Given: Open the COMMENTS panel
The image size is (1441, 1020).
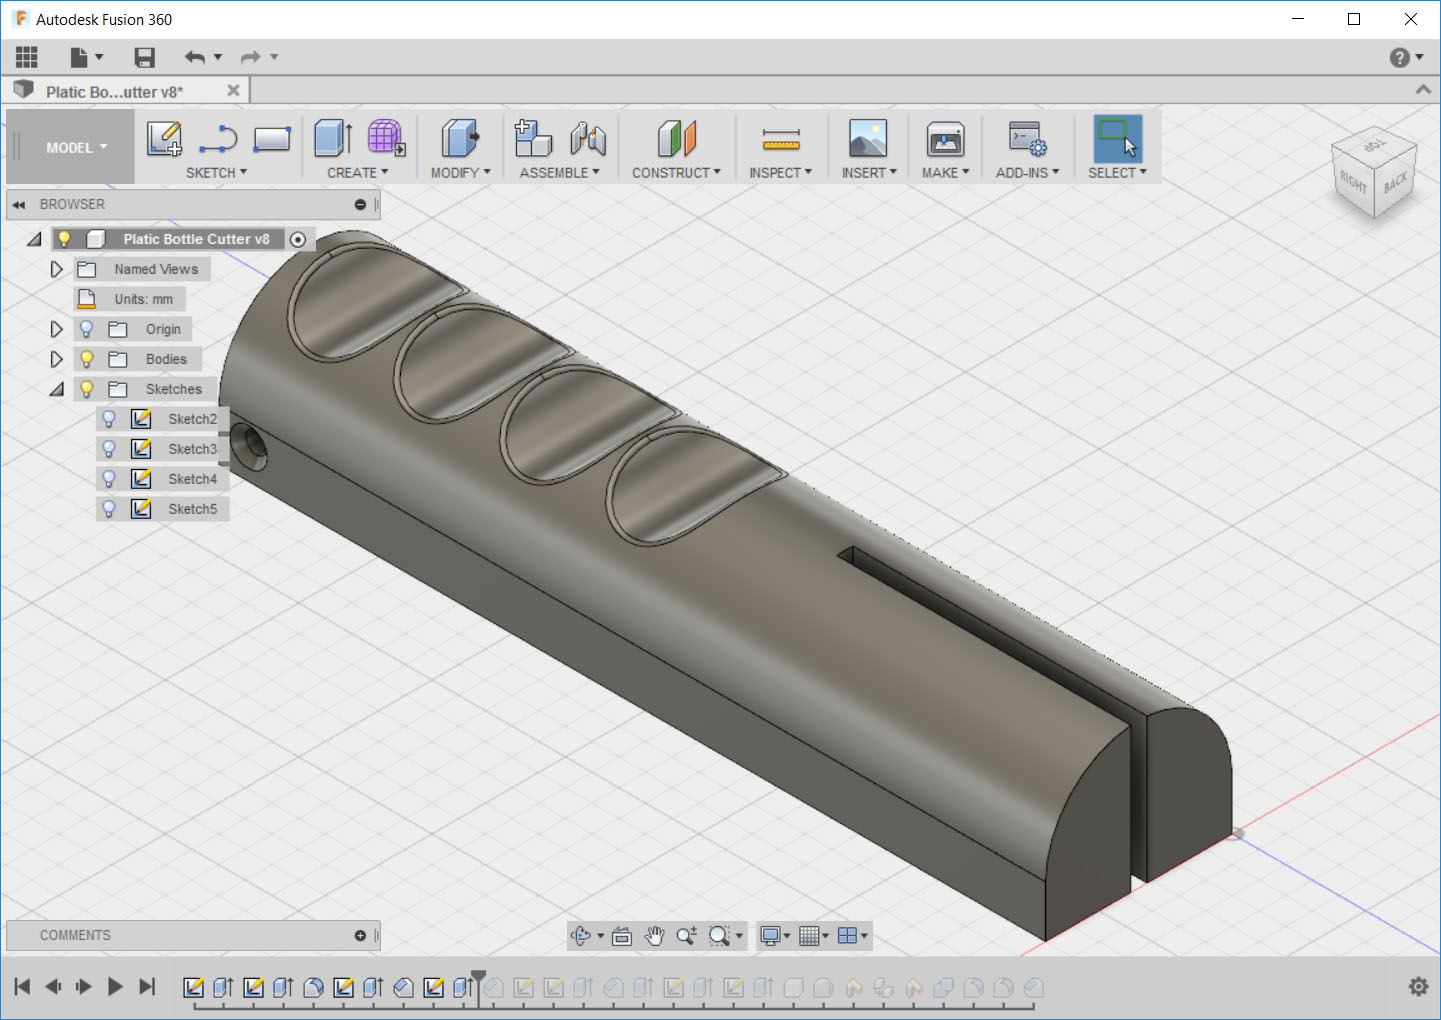Looking at the screenshot, I should tap(74, 935).
